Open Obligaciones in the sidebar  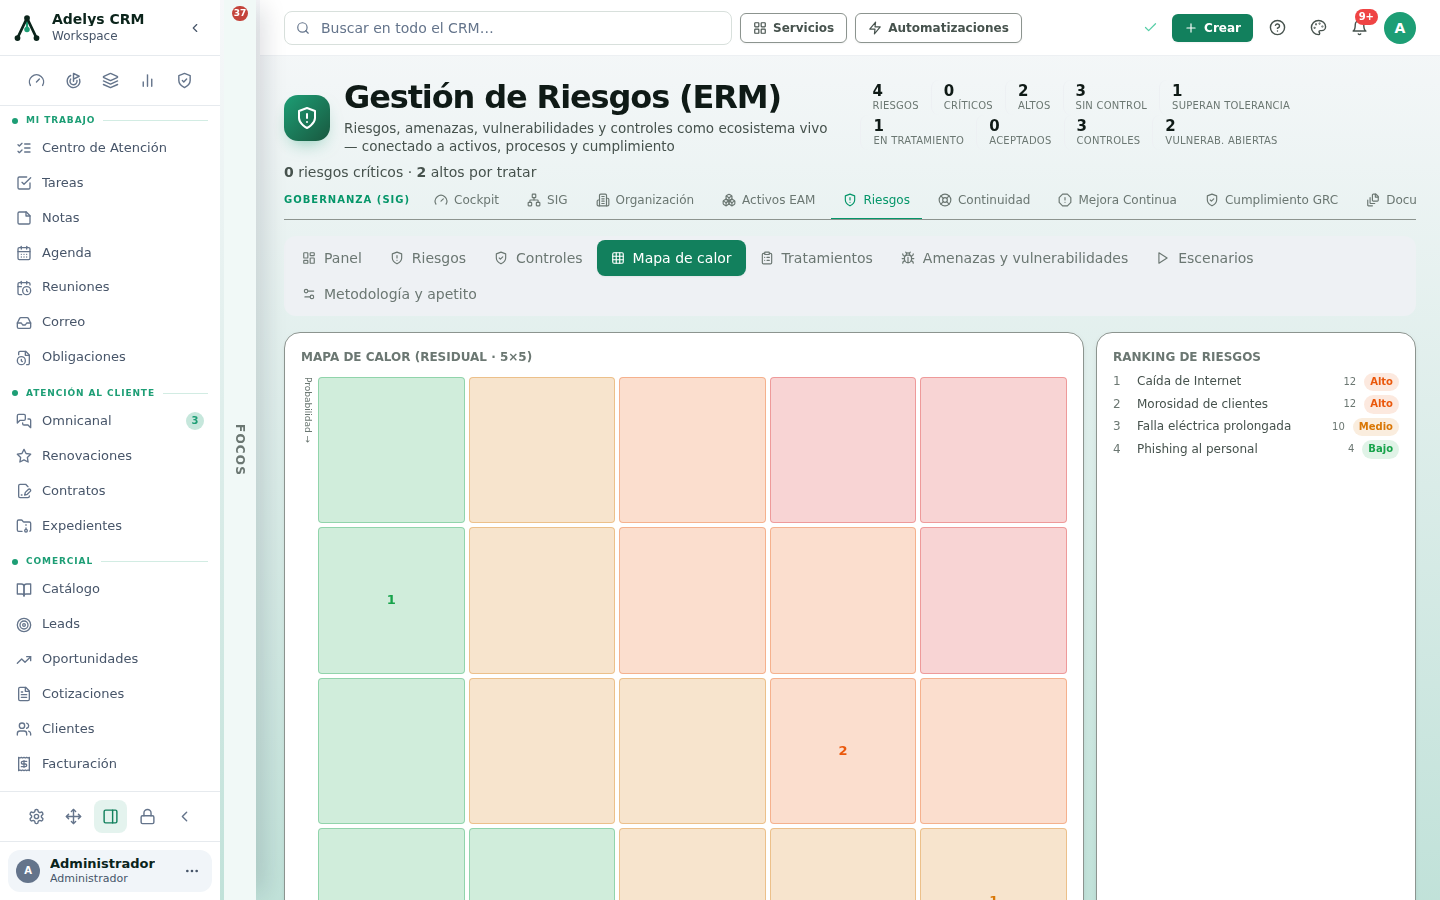pos(110,357)
